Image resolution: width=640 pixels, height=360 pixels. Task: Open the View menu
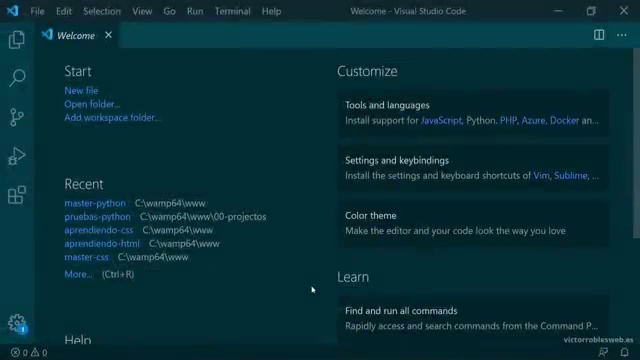[142, 11]
